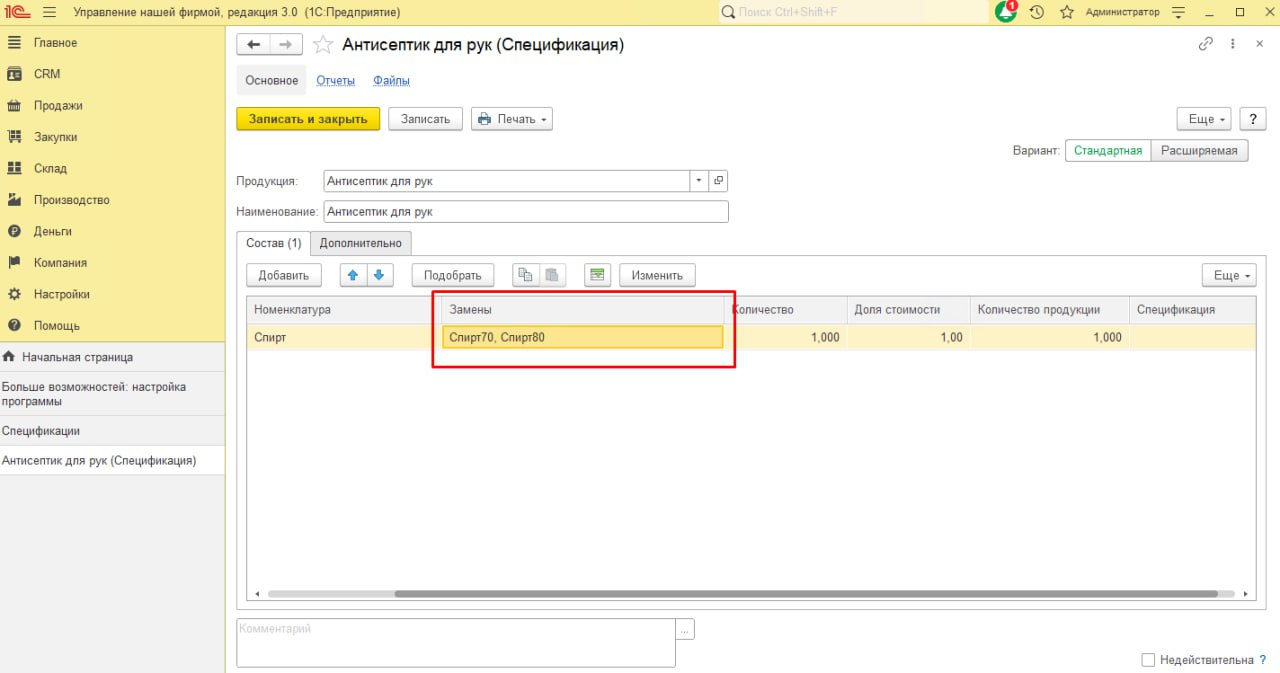The height and width of the screenshot is (673, 1280).
Task: Switch to Дополнительно tab
Action: (x=361, y=243)
